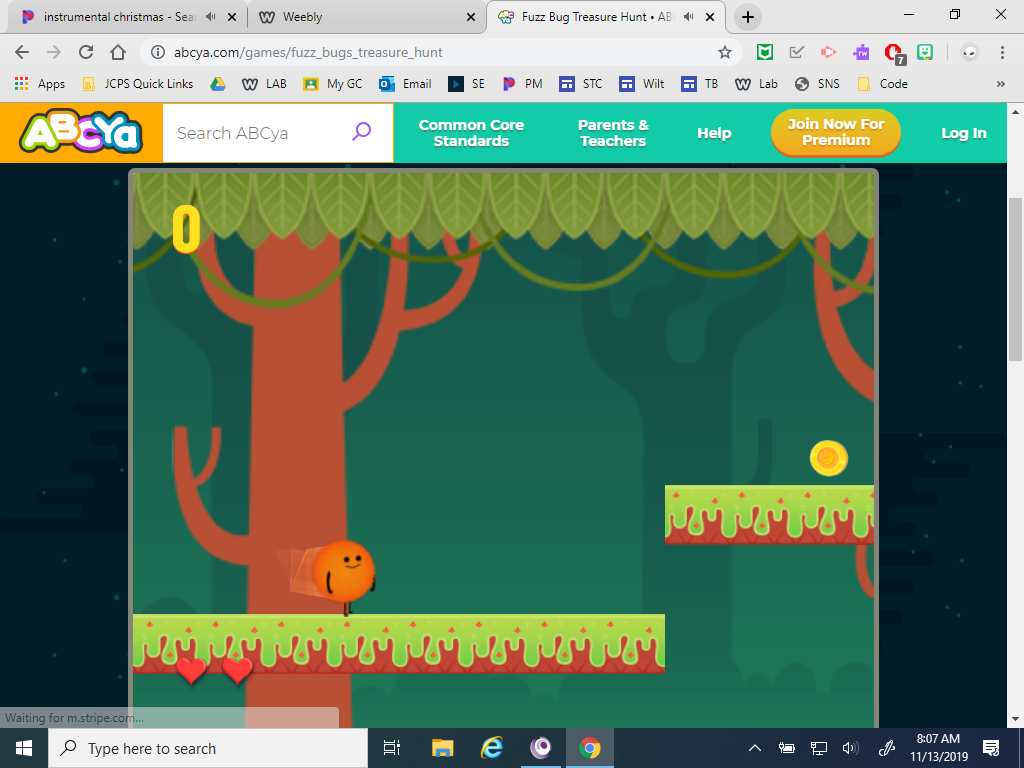Bookmark this page with the star icon
1024x768 pixels.
tap(725, 52)
